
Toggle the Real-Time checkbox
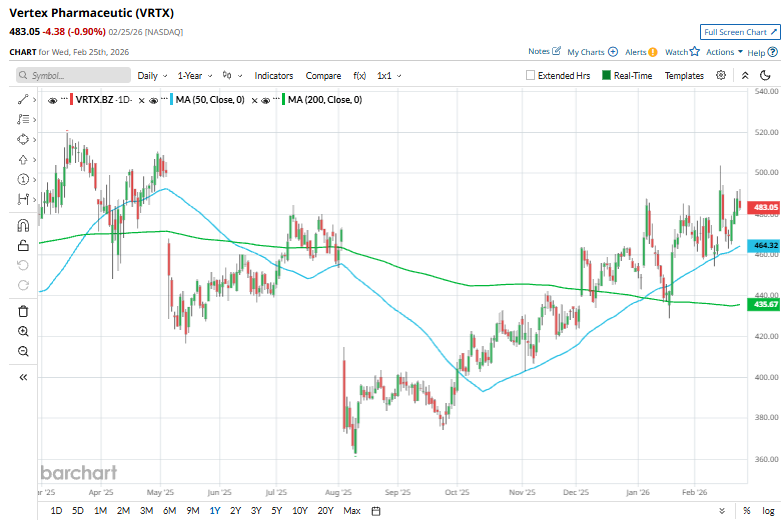point(606,75)
